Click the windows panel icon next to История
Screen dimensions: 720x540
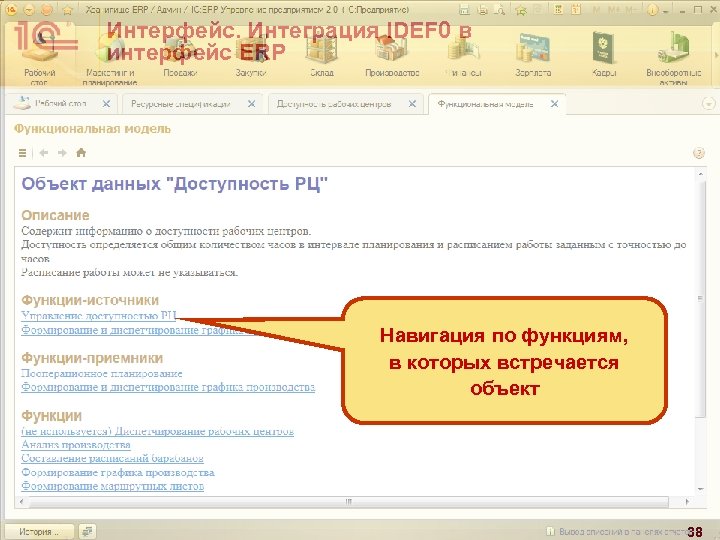87,531
